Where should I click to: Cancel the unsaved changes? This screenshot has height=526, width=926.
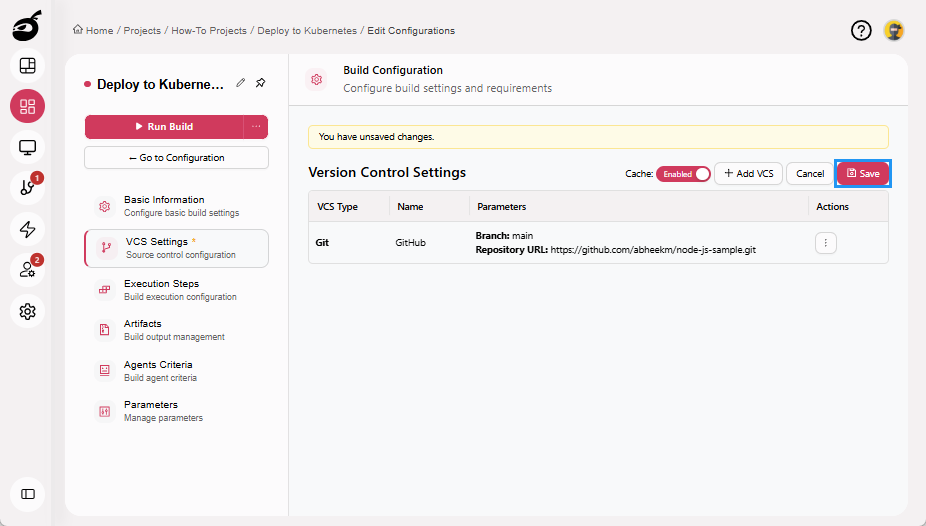click(x=810, y=174)
